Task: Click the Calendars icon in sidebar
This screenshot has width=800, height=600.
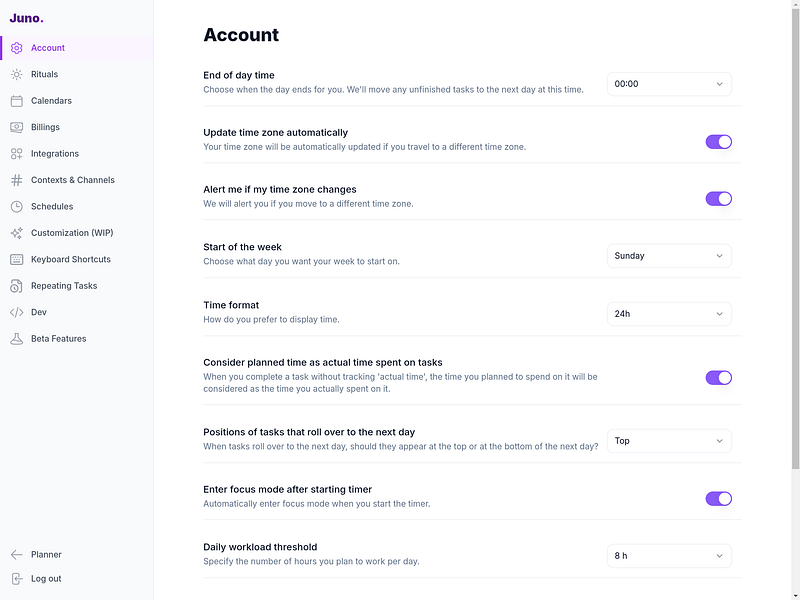Action: tap(16, 101)
